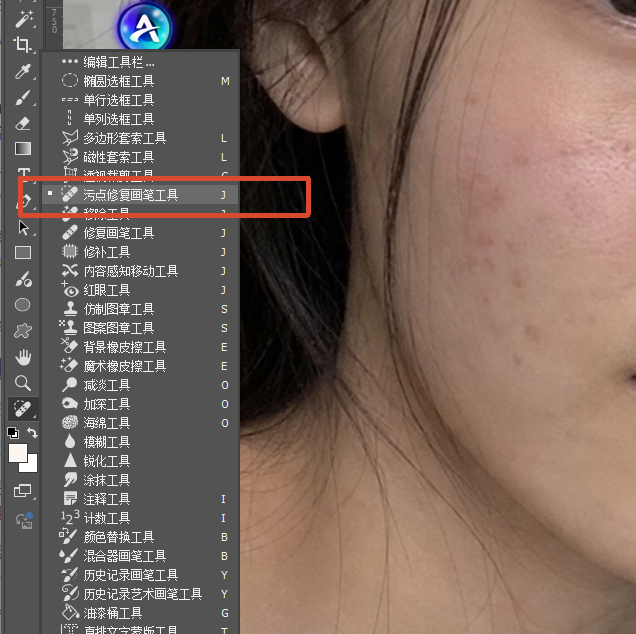Choose 历史记录艺术画笔工具 entry
The height and width of the screenshot is (634, 636).
(141, 594)
